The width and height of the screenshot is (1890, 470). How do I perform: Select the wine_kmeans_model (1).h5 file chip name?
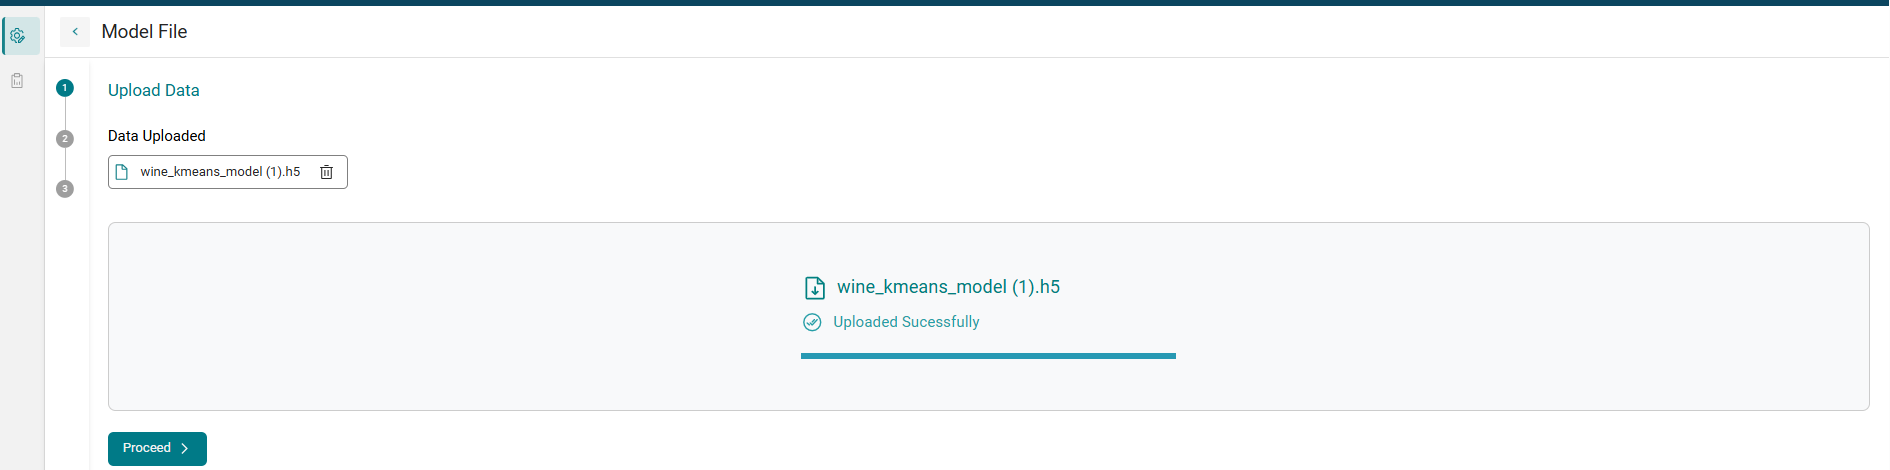(220, 172)
